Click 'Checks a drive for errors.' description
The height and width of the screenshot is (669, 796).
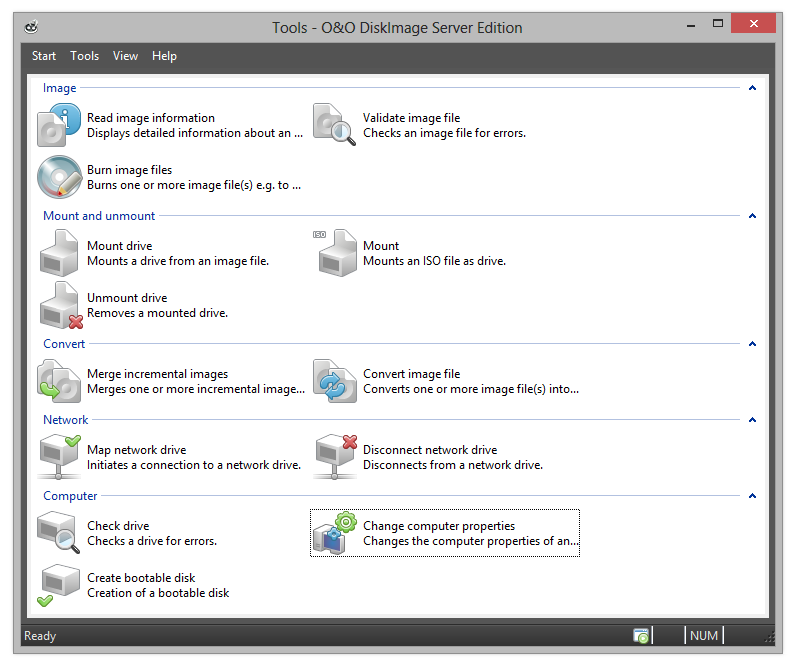(152, 541)
